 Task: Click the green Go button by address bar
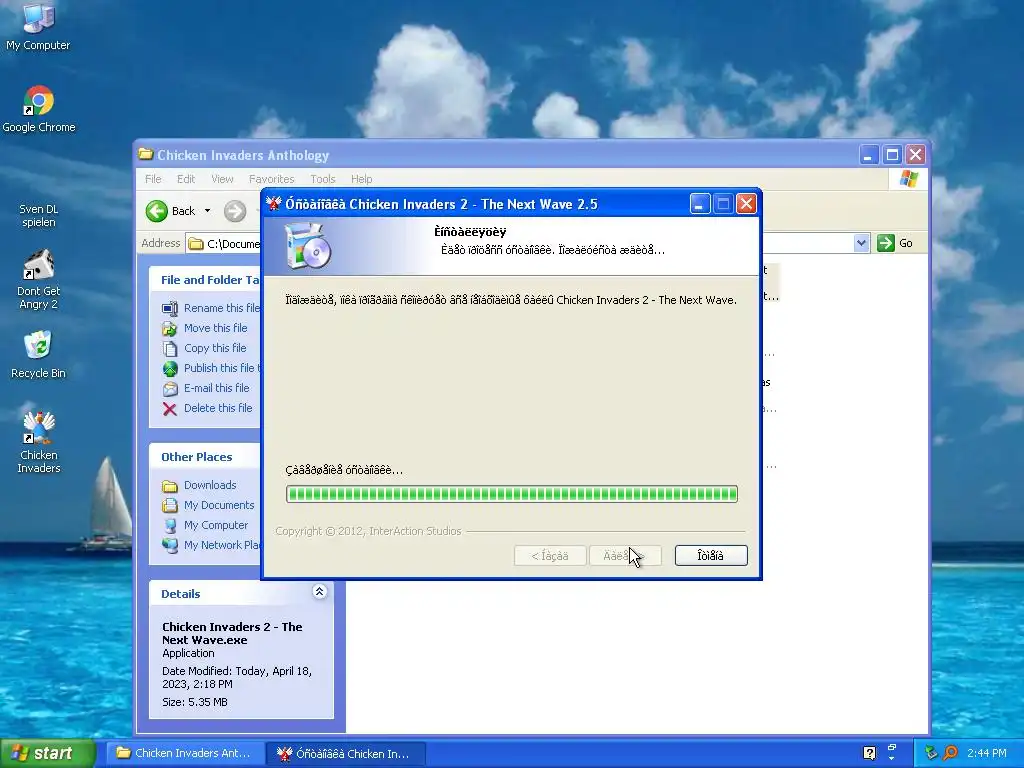(895, 243)
